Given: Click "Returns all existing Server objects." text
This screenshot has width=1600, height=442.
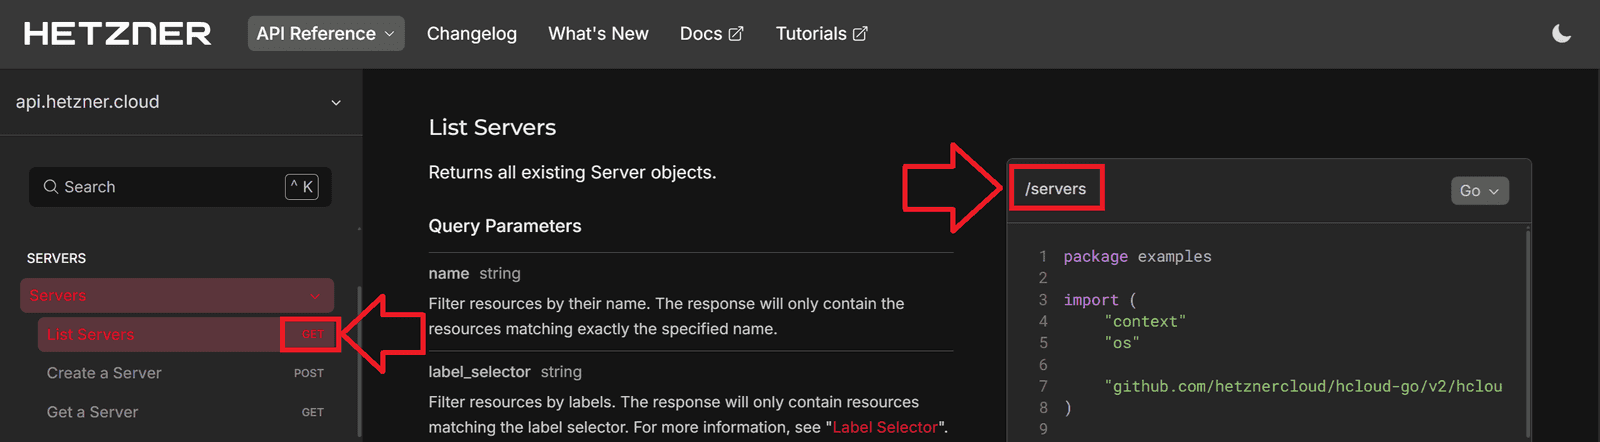Looking at the screenshot, I should pyautogui.click(x=572, y=172).
